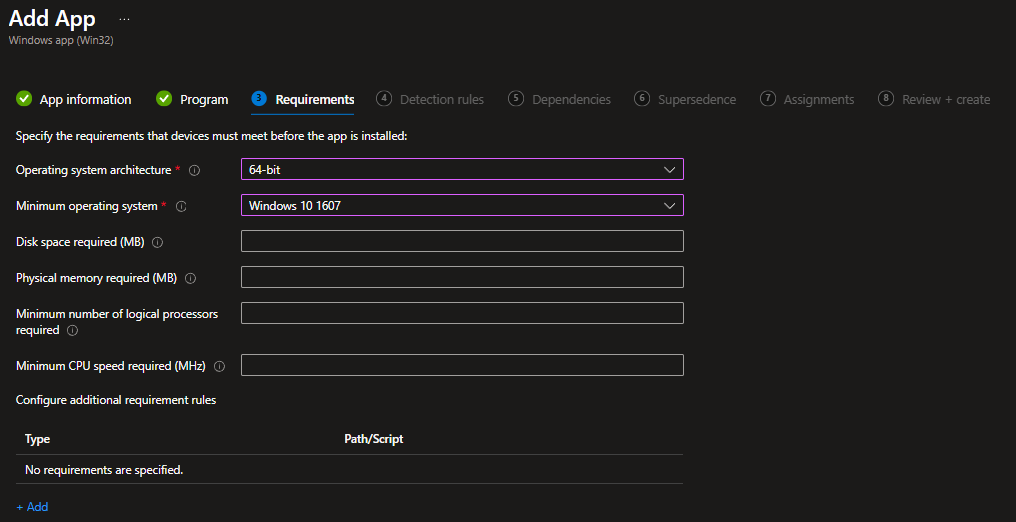Click the green checkmark beside Program
Screen dimensions: 1016x522
tap(164, 99)
